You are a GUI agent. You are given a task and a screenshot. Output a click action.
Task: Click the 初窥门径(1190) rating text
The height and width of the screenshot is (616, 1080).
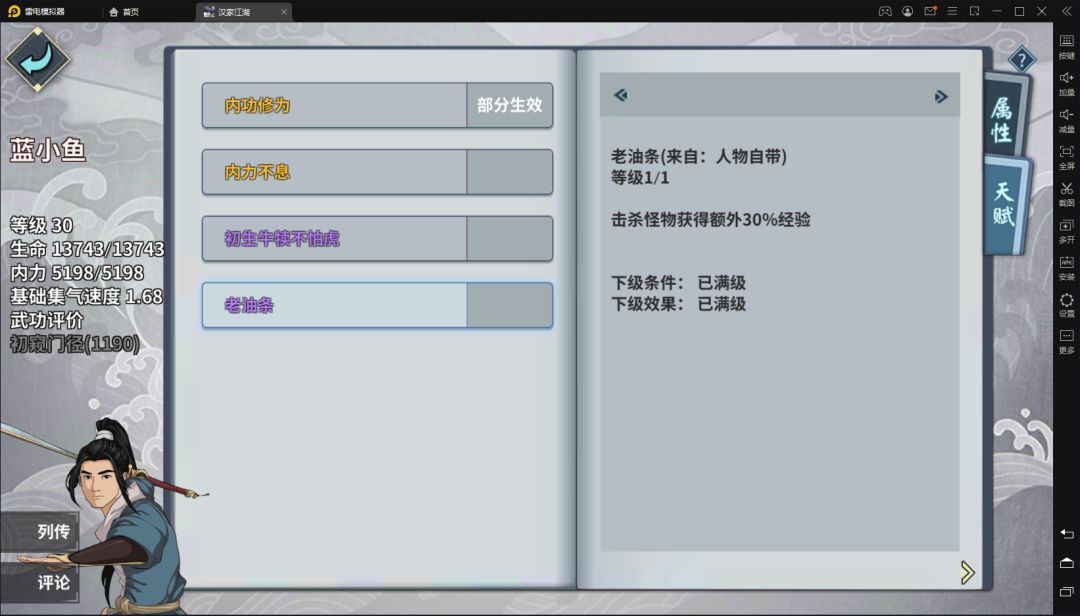click(75, 344)
